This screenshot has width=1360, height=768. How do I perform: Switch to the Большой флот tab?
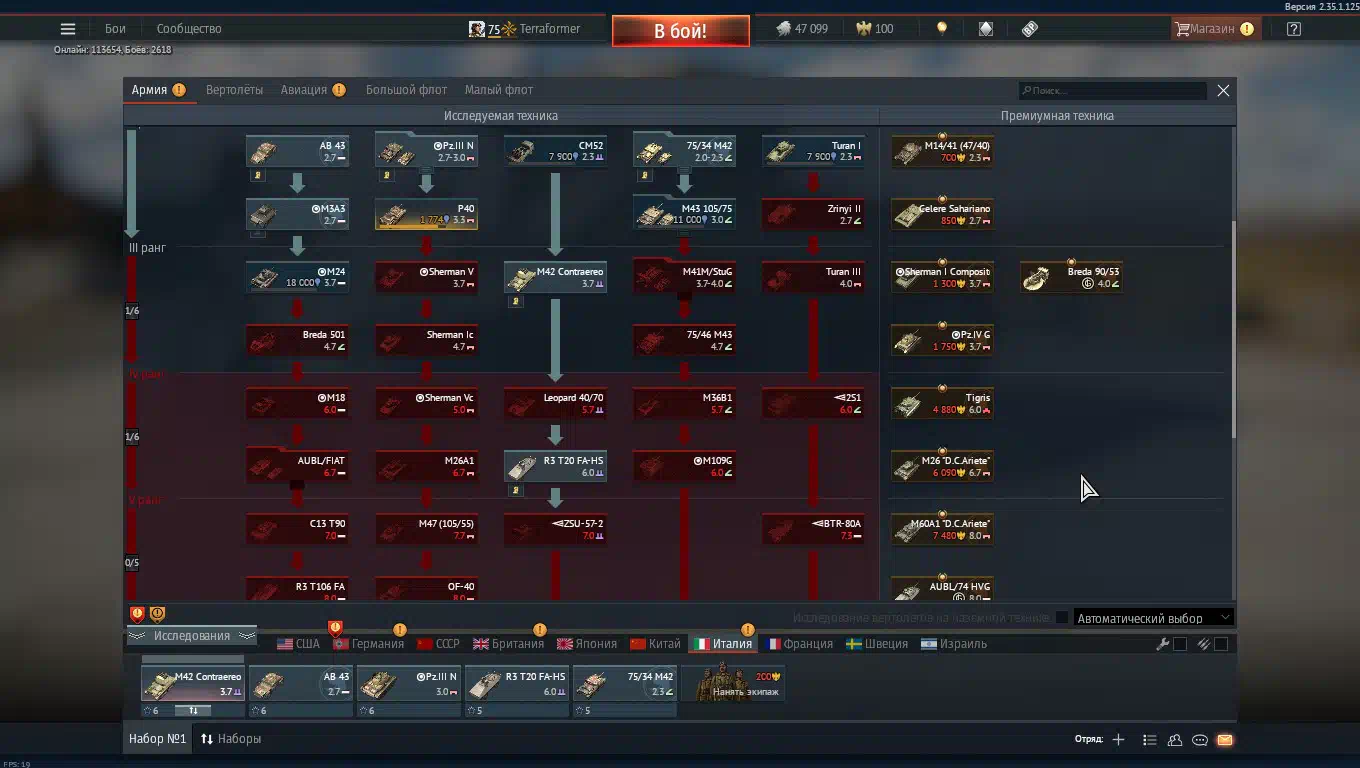pyautogui.click(x=406, y=90)
